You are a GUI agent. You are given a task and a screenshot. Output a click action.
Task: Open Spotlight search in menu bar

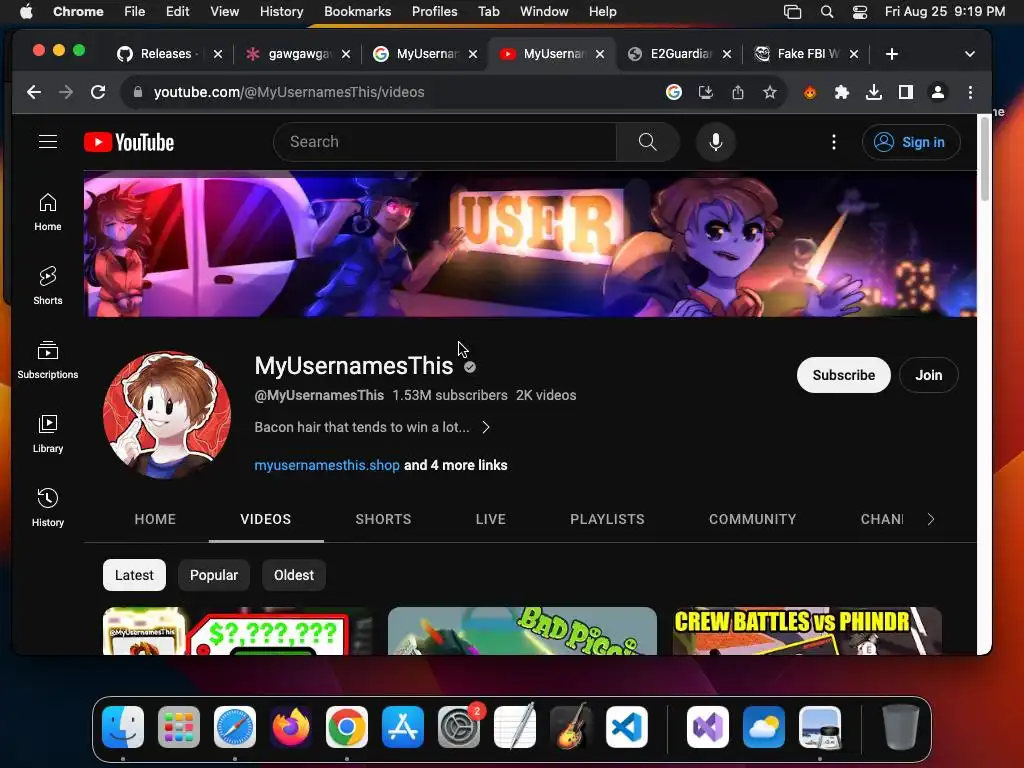tap(827, 12)
